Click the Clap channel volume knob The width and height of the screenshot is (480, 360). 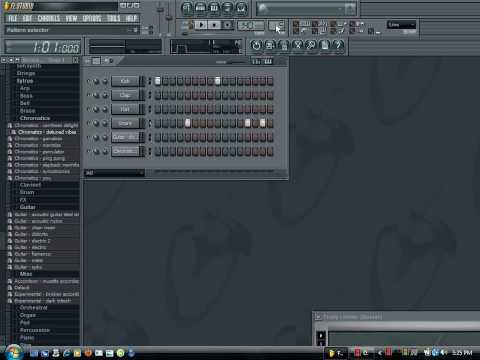(105, 95)
